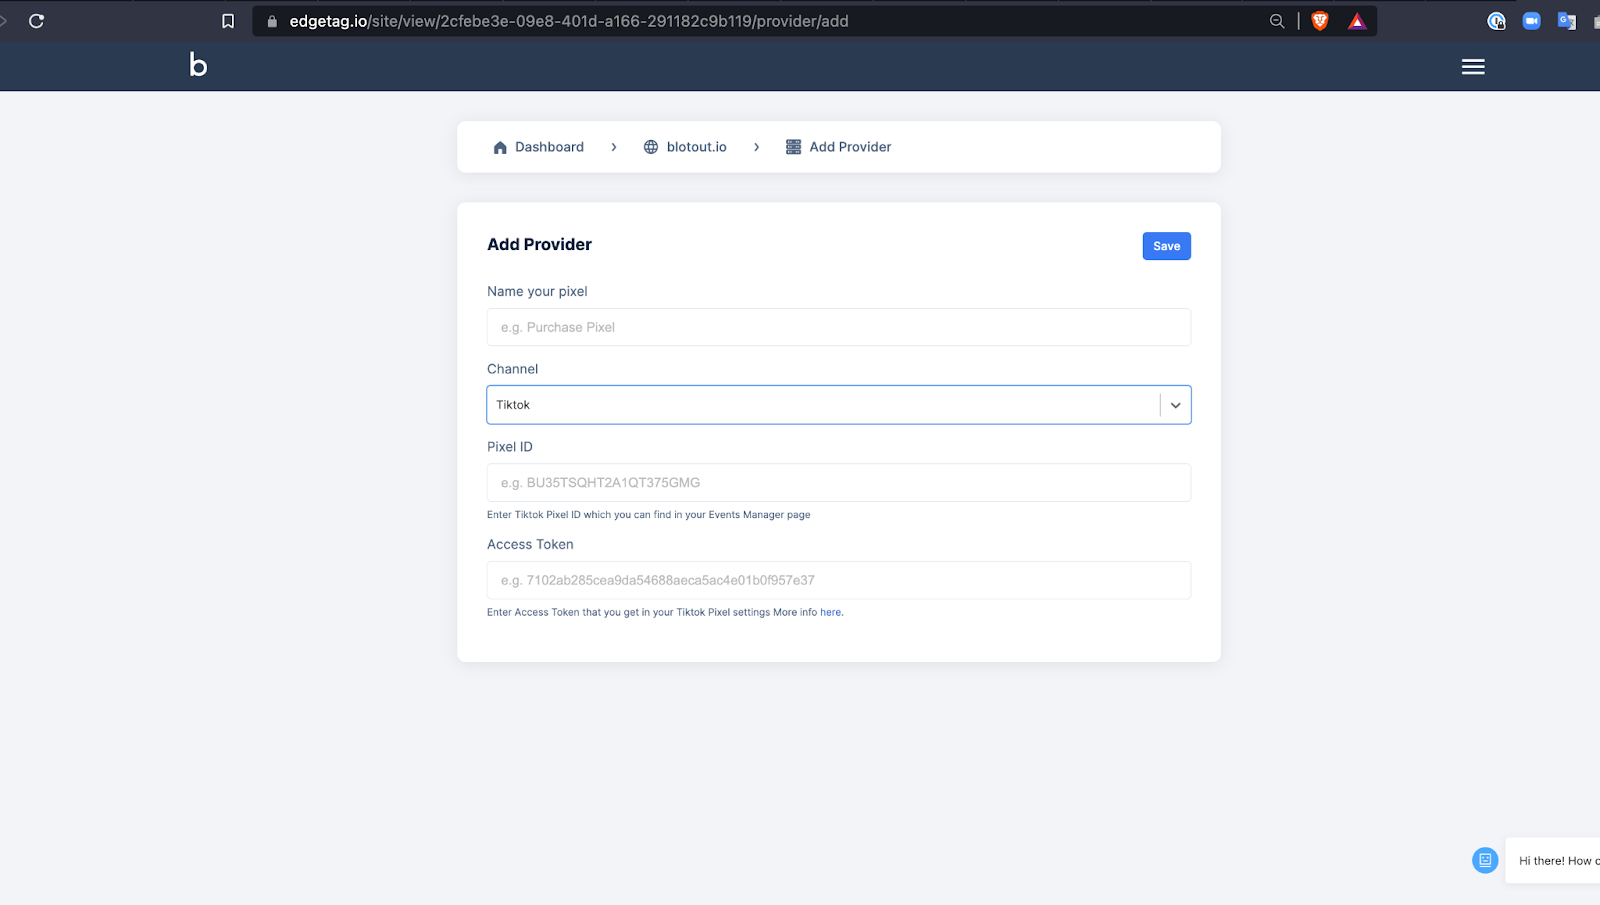1600x905 pixels.
Task: Click the bookmark icon in address bar
Action: click(x=228, y=21)
